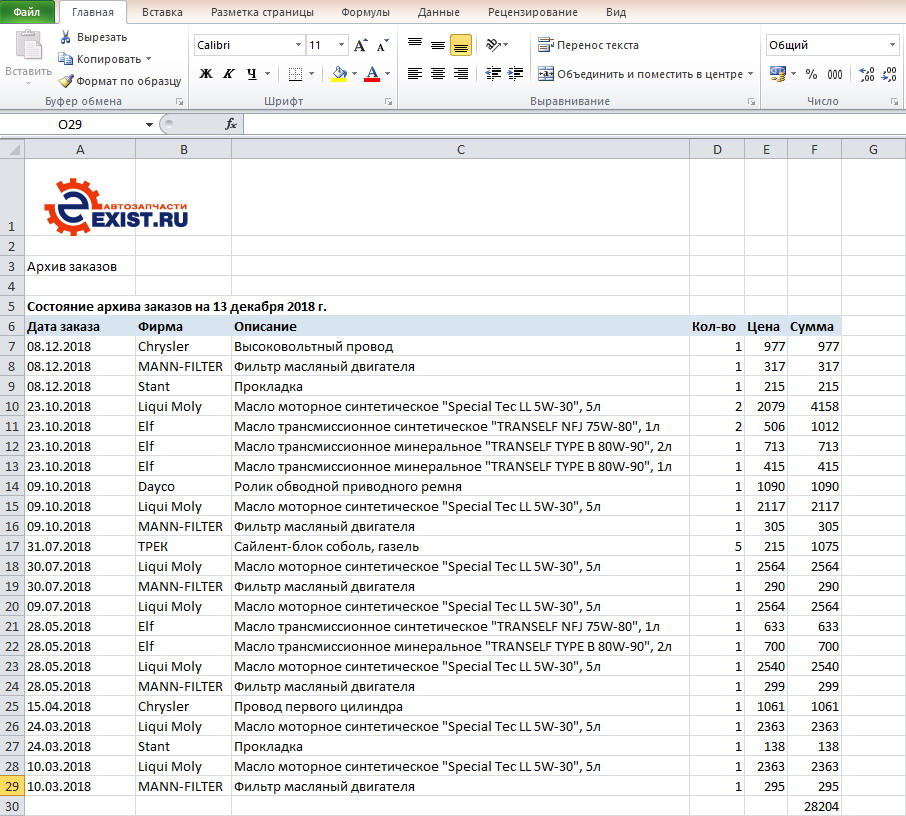The image size is (906, 816).
Task: Click the EXIST.RU logo image
Action: (x=116, y=207)
